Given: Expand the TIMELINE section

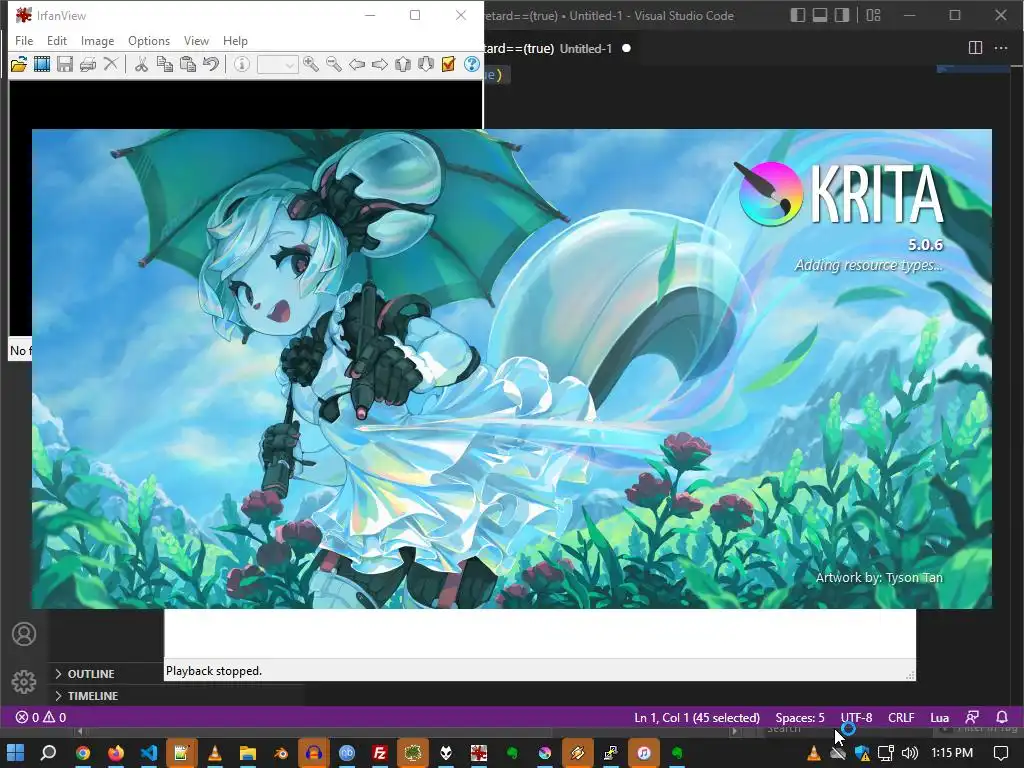Looking at the screenshot, I should tap(93, 696).
